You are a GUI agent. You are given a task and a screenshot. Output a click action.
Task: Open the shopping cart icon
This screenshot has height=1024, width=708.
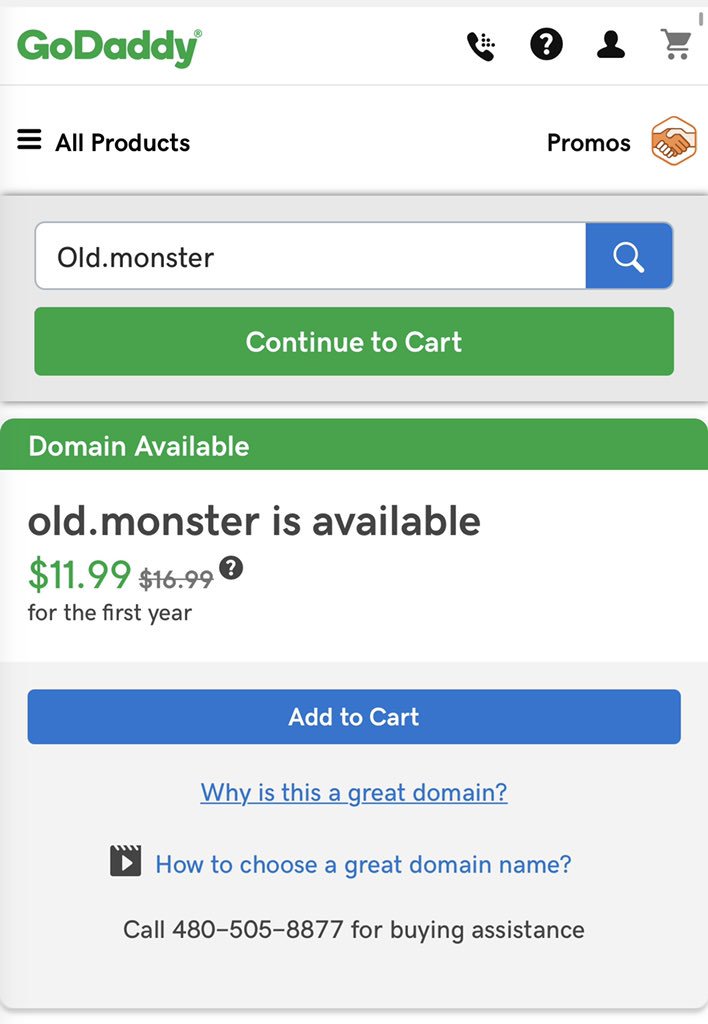(676, 45)
